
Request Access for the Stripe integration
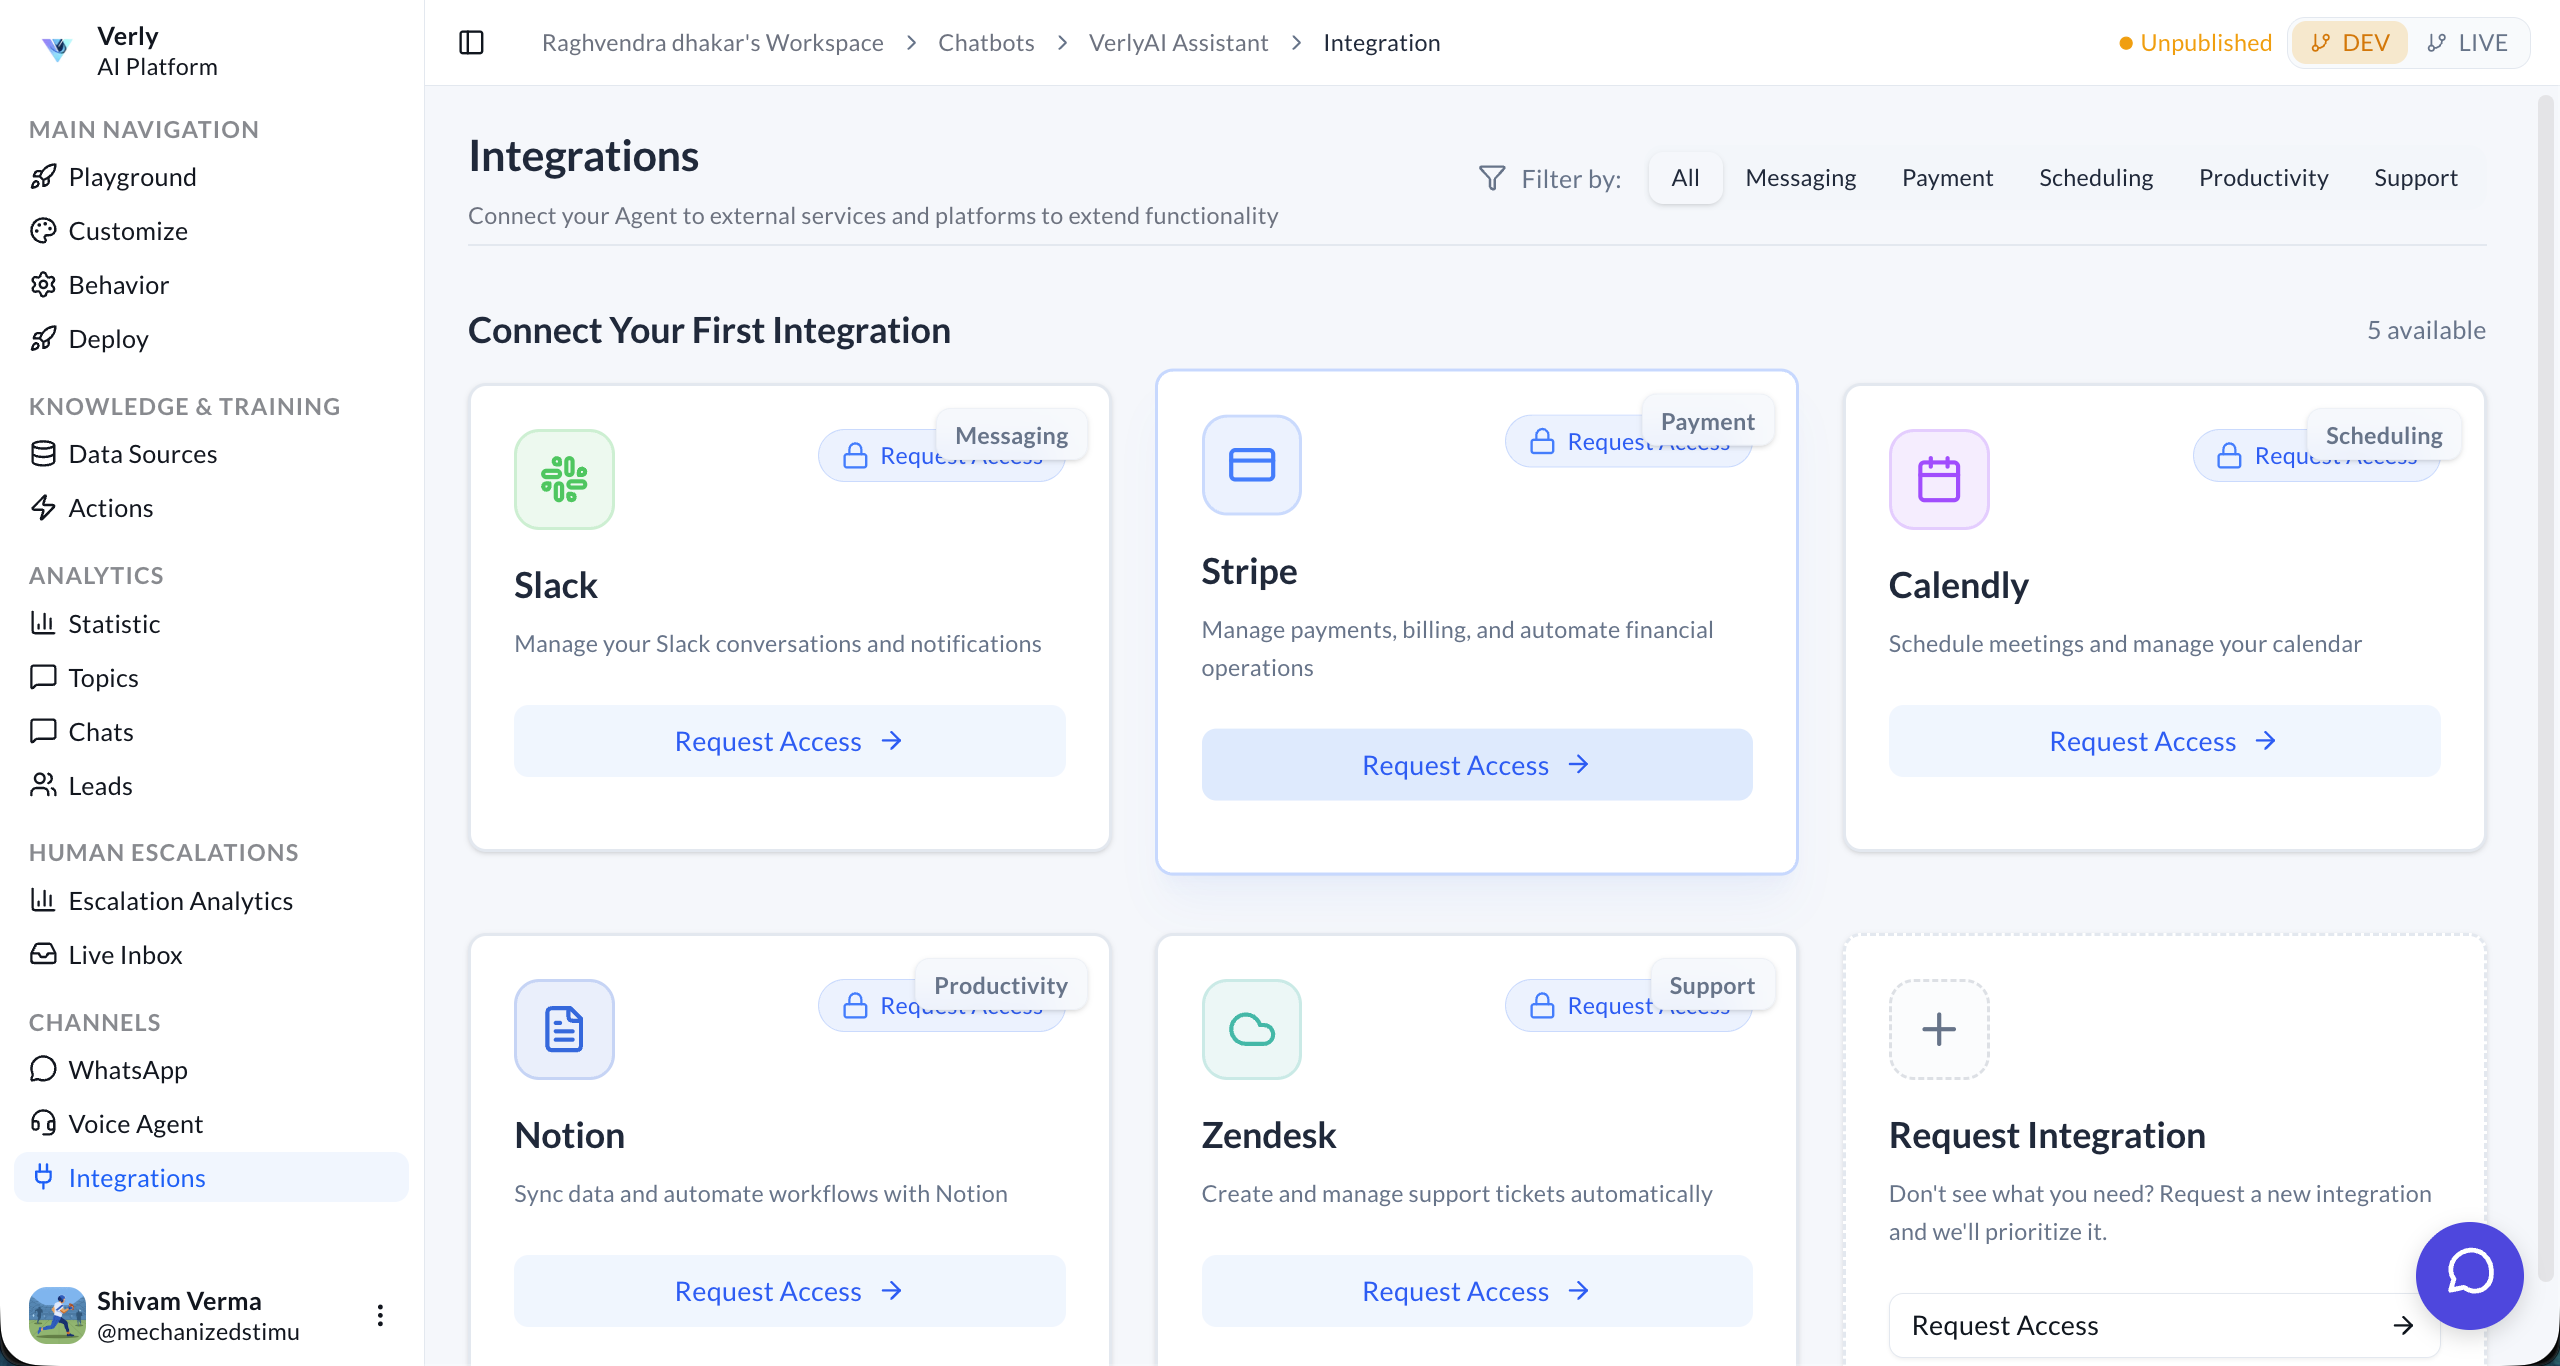(1476, 764)
